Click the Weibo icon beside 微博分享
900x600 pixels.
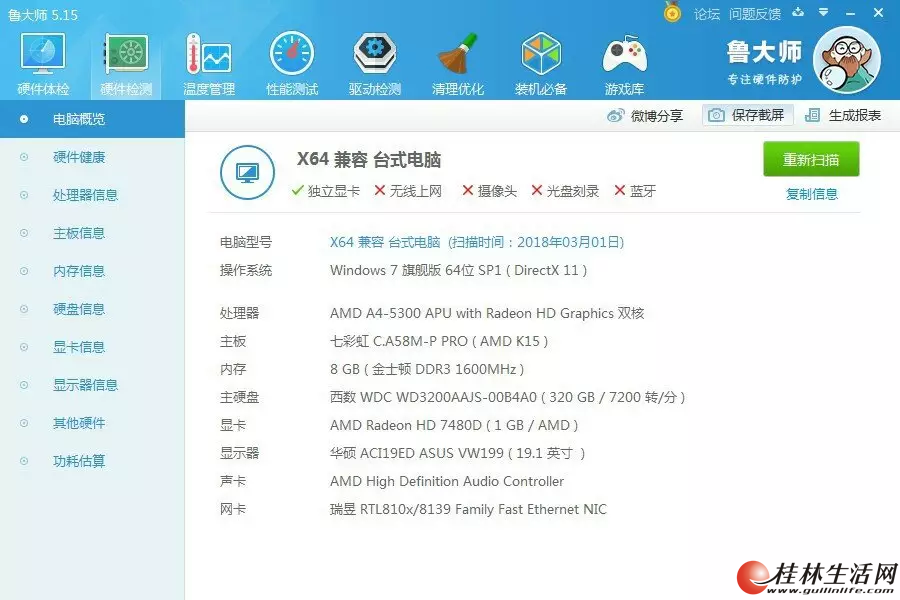tap(615, 115)
